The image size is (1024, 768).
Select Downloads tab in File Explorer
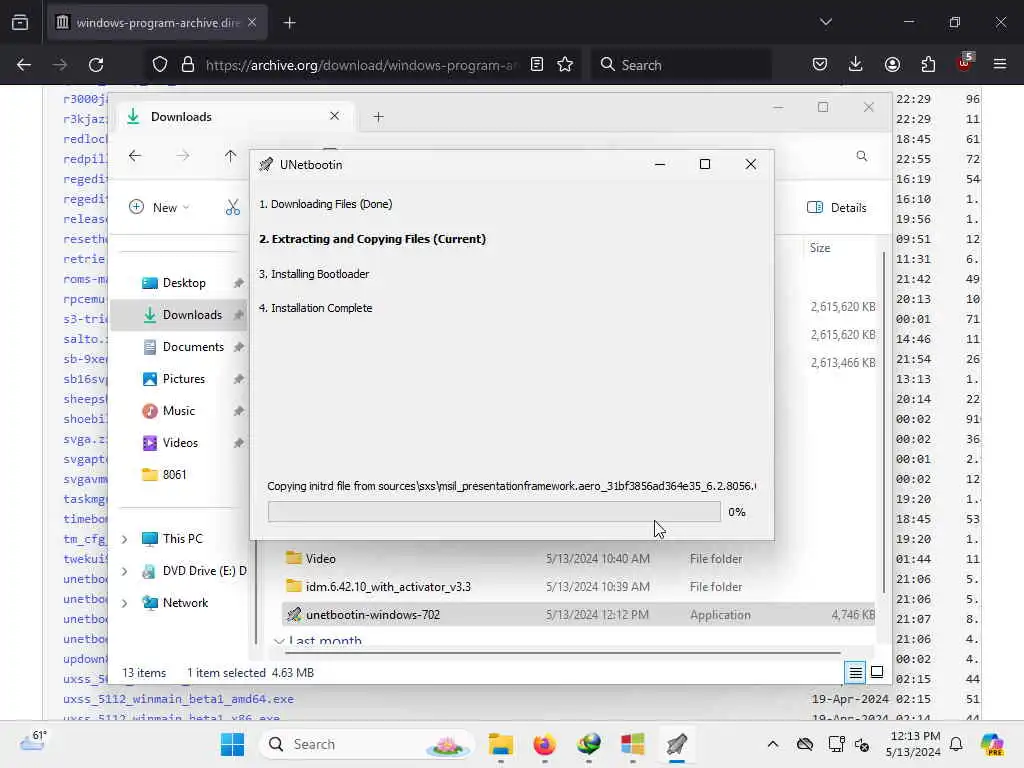235,117
